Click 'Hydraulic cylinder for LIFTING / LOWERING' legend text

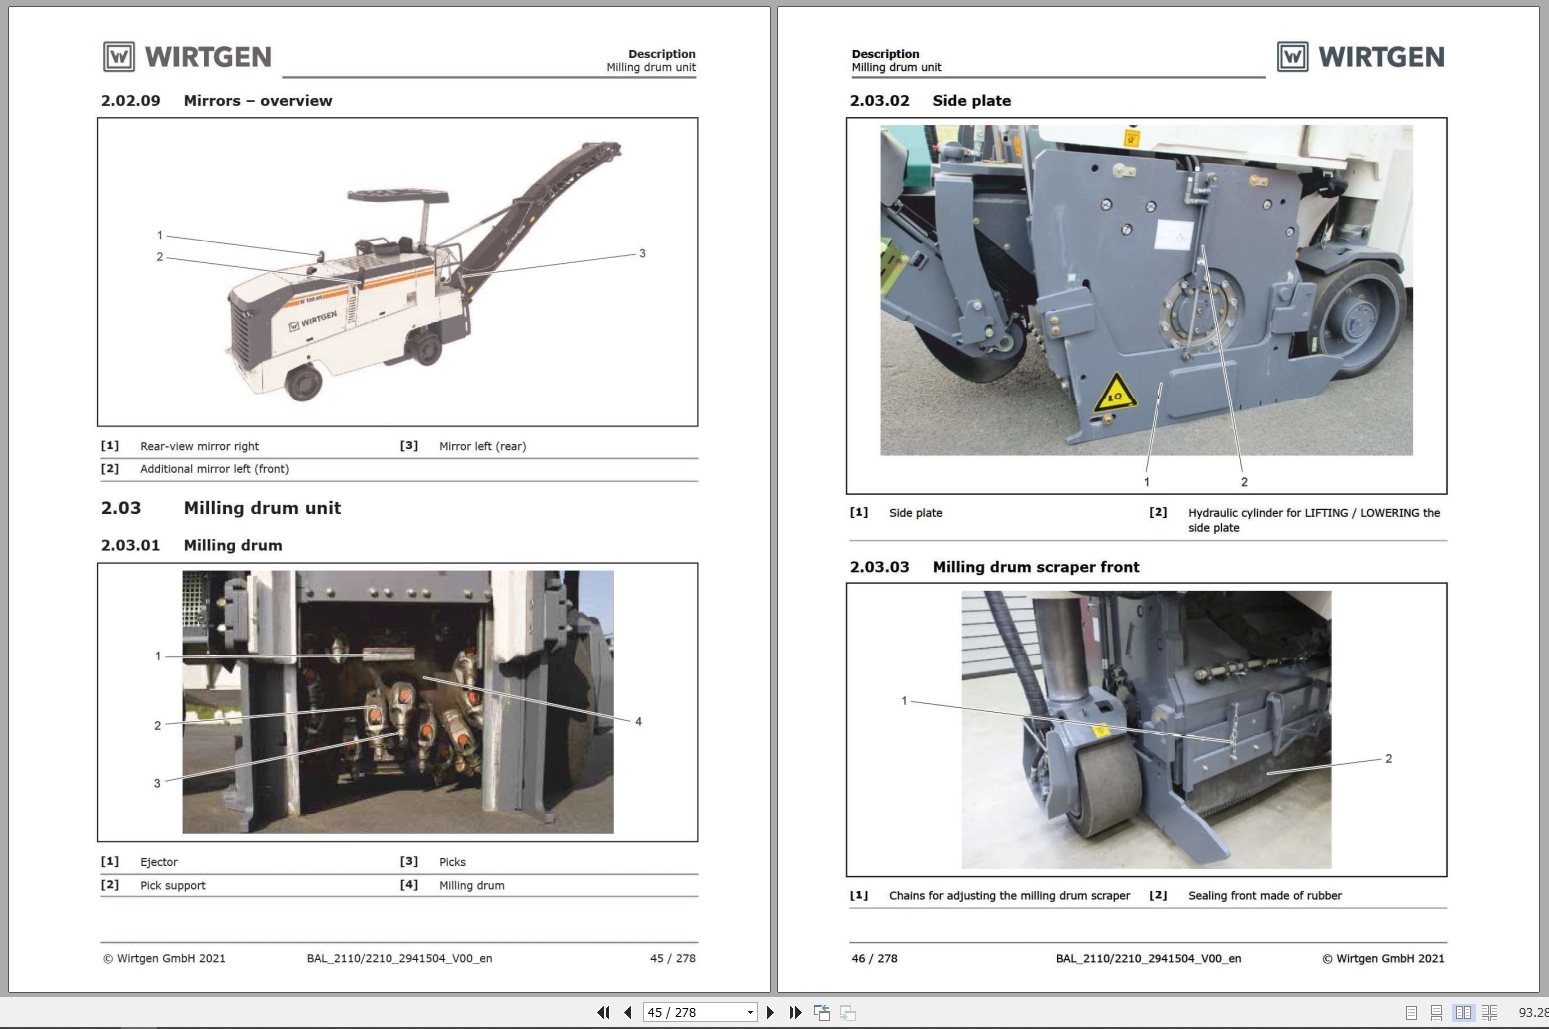click(1314, 520)
